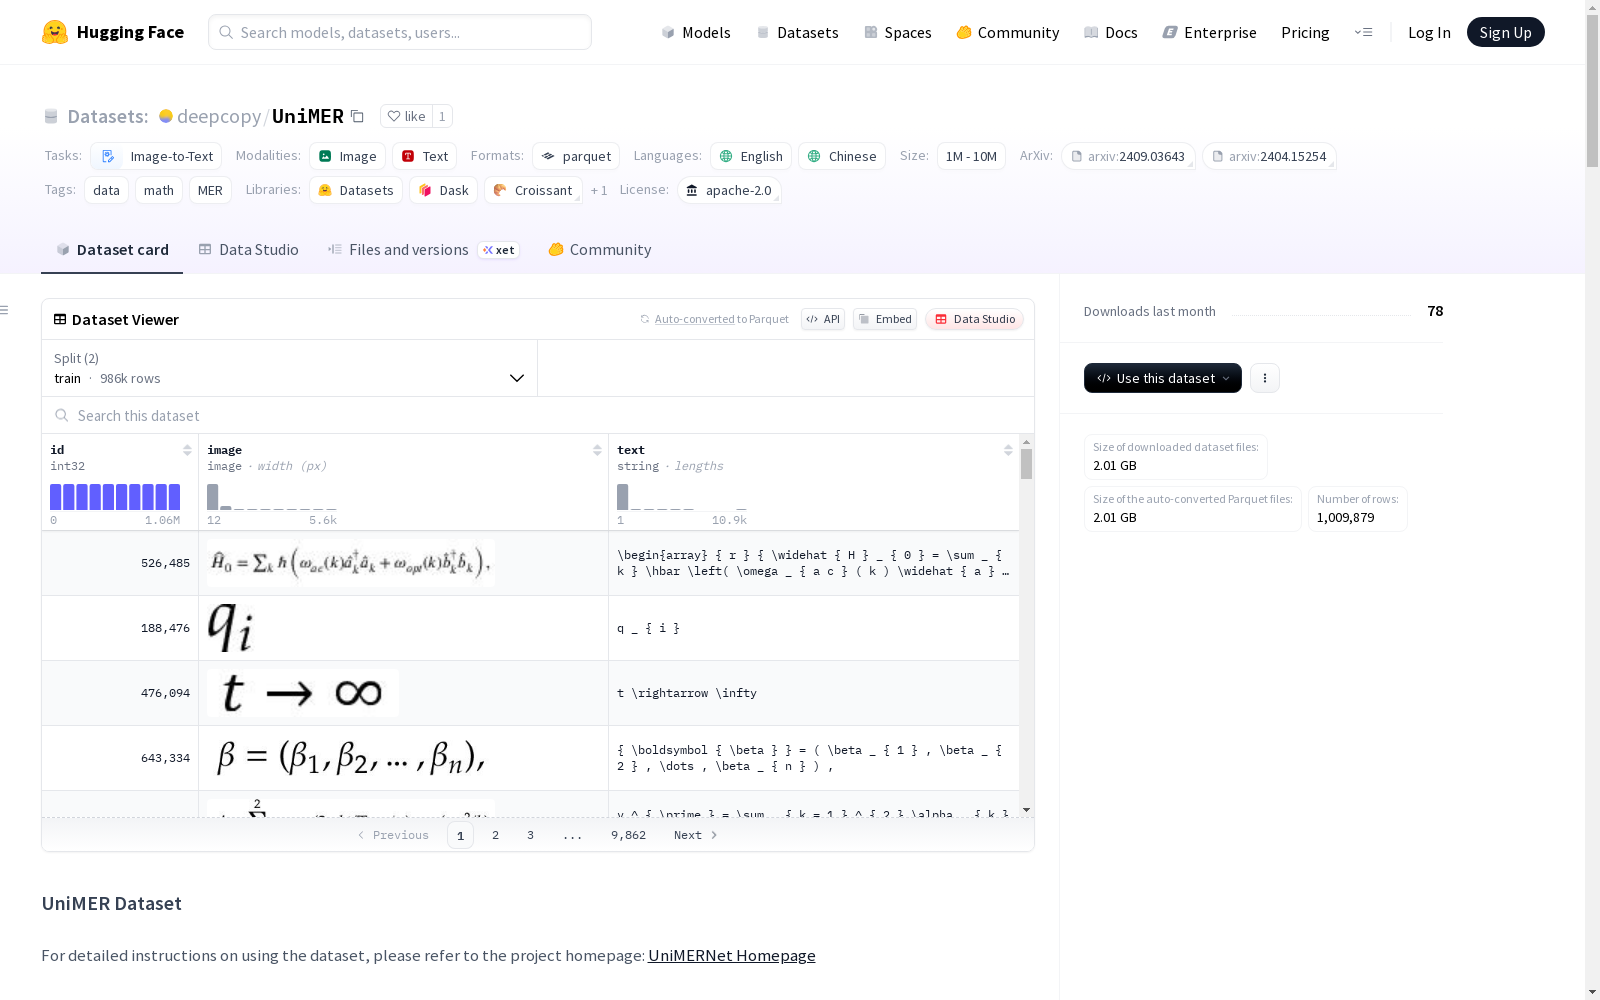The image size is (1600, 1000).
Task: Go to Datasets in top navigation
Action: 797,32
